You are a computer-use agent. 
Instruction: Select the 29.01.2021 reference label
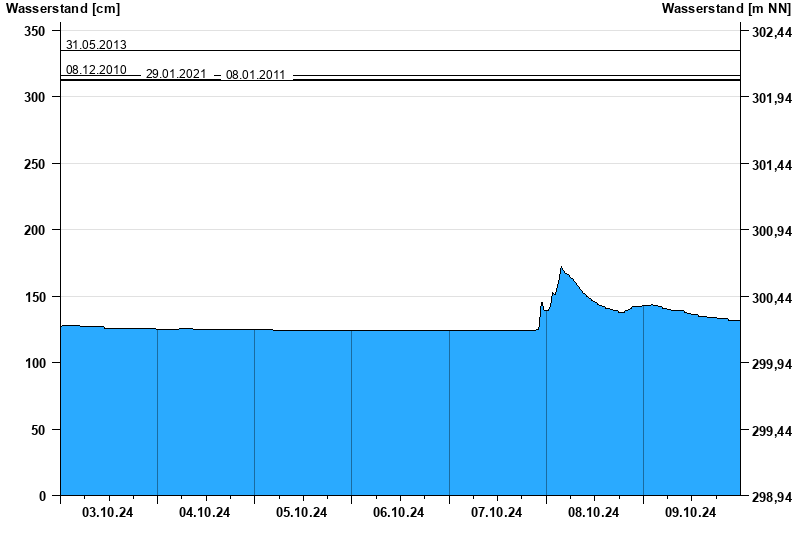[x=176, y=74]
